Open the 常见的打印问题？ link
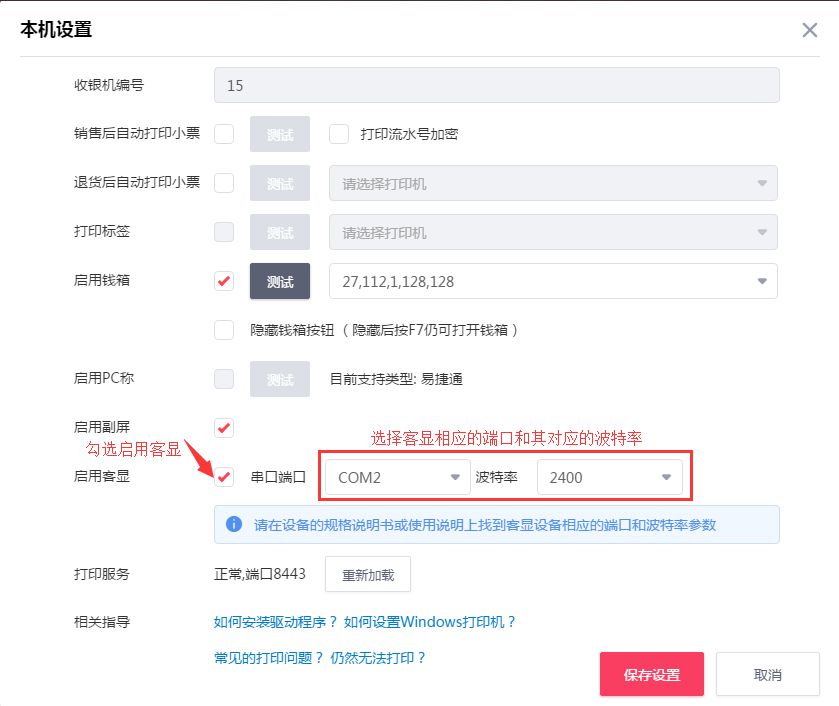839x706 pixels. point(269,657)
